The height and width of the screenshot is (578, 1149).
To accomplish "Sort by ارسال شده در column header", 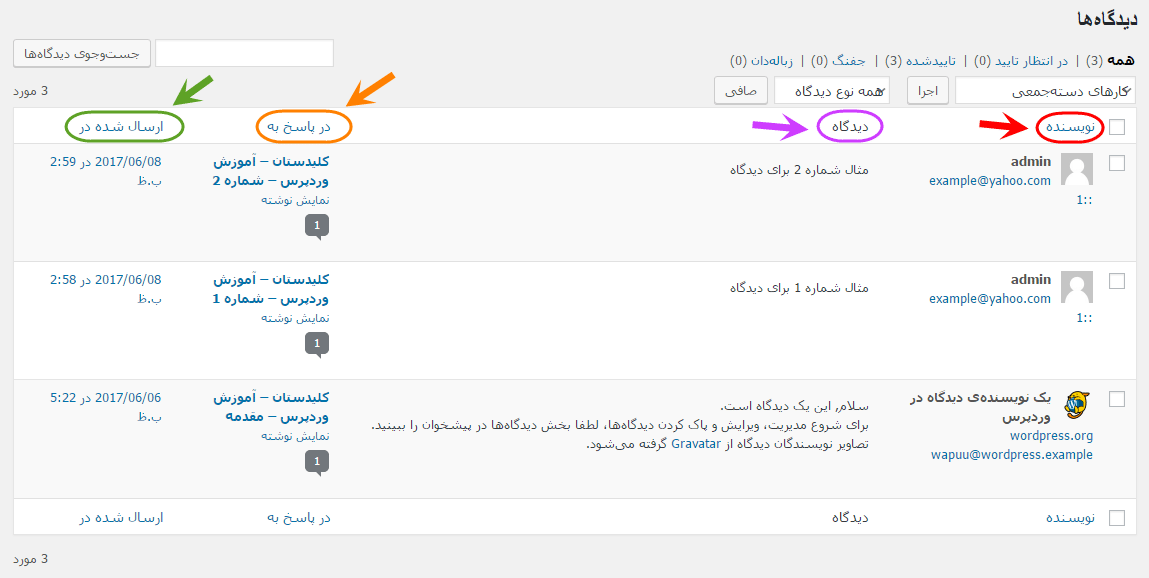I will (x=121, y=127).
